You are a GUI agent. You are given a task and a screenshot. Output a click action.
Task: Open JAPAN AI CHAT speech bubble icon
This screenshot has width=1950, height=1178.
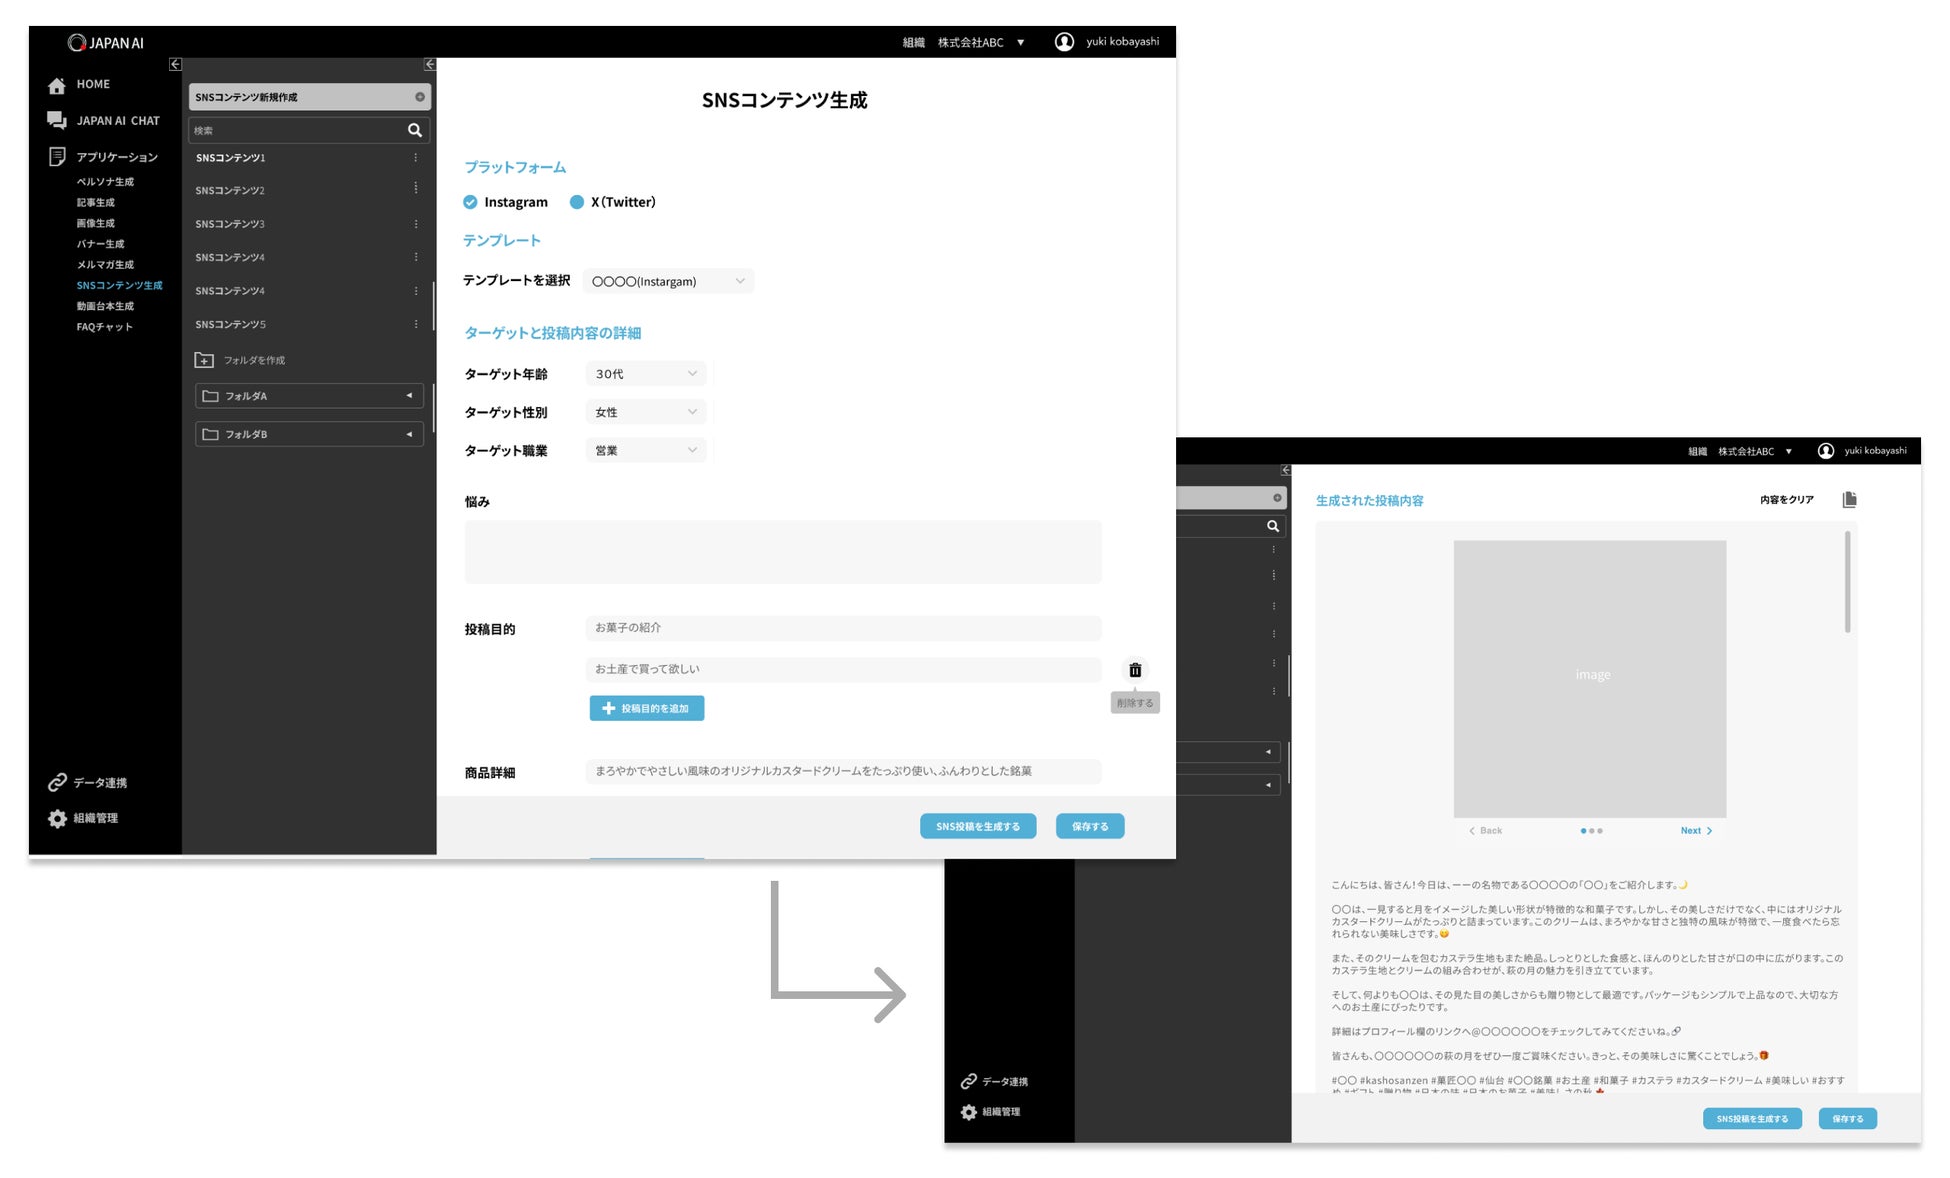pos(57,121)
